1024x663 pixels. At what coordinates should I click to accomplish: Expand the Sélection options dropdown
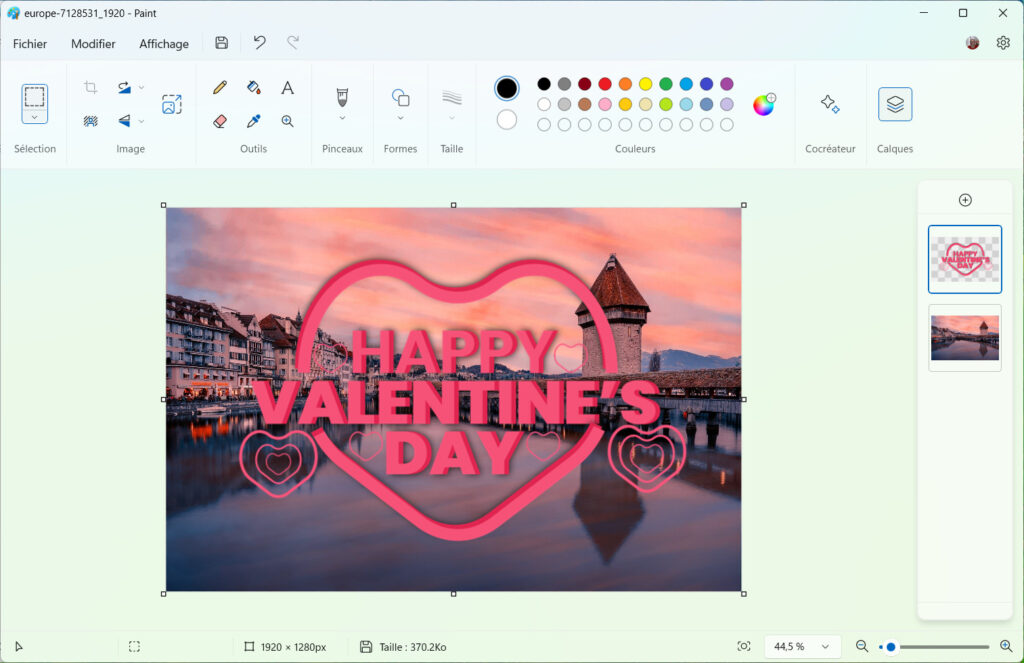[35, 118]
